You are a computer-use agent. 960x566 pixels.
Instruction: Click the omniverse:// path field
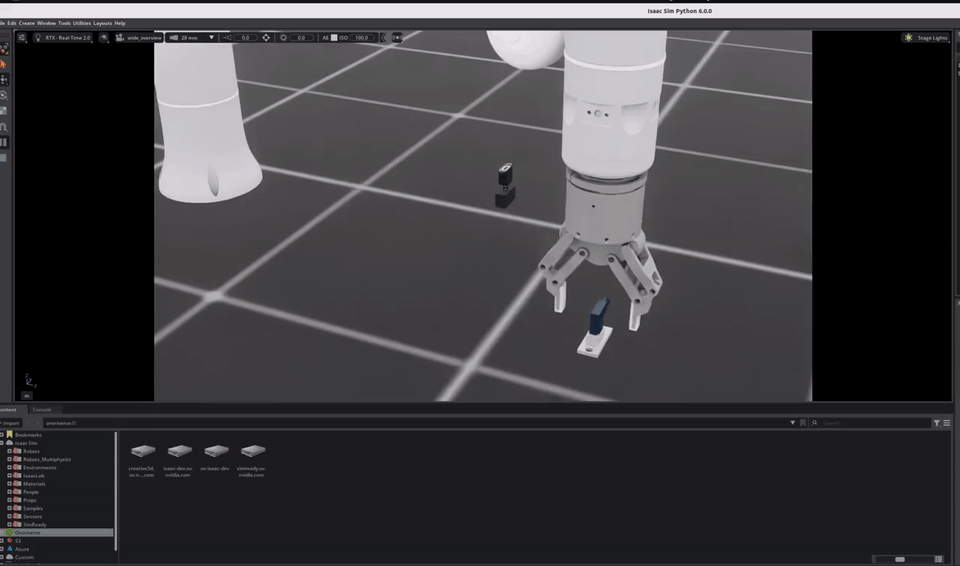[416, 423]
